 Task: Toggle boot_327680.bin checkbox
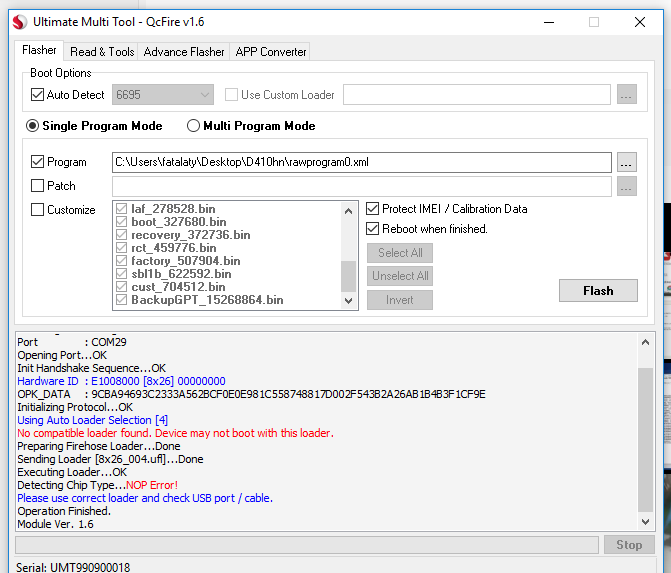122,222
